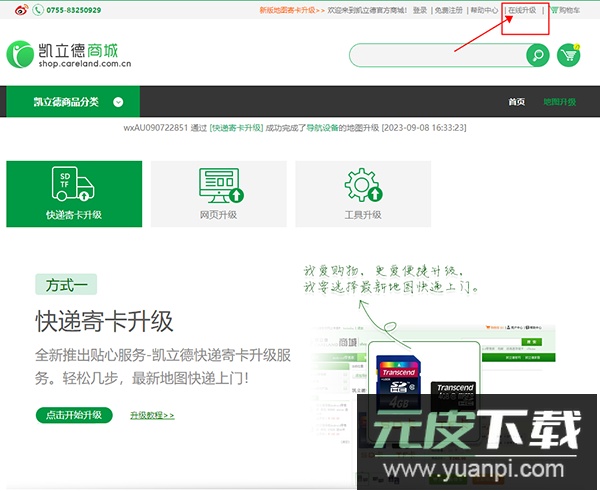Open the round green shopping cart icon
The width and height of the screenshot is (600, 491).
569,55
